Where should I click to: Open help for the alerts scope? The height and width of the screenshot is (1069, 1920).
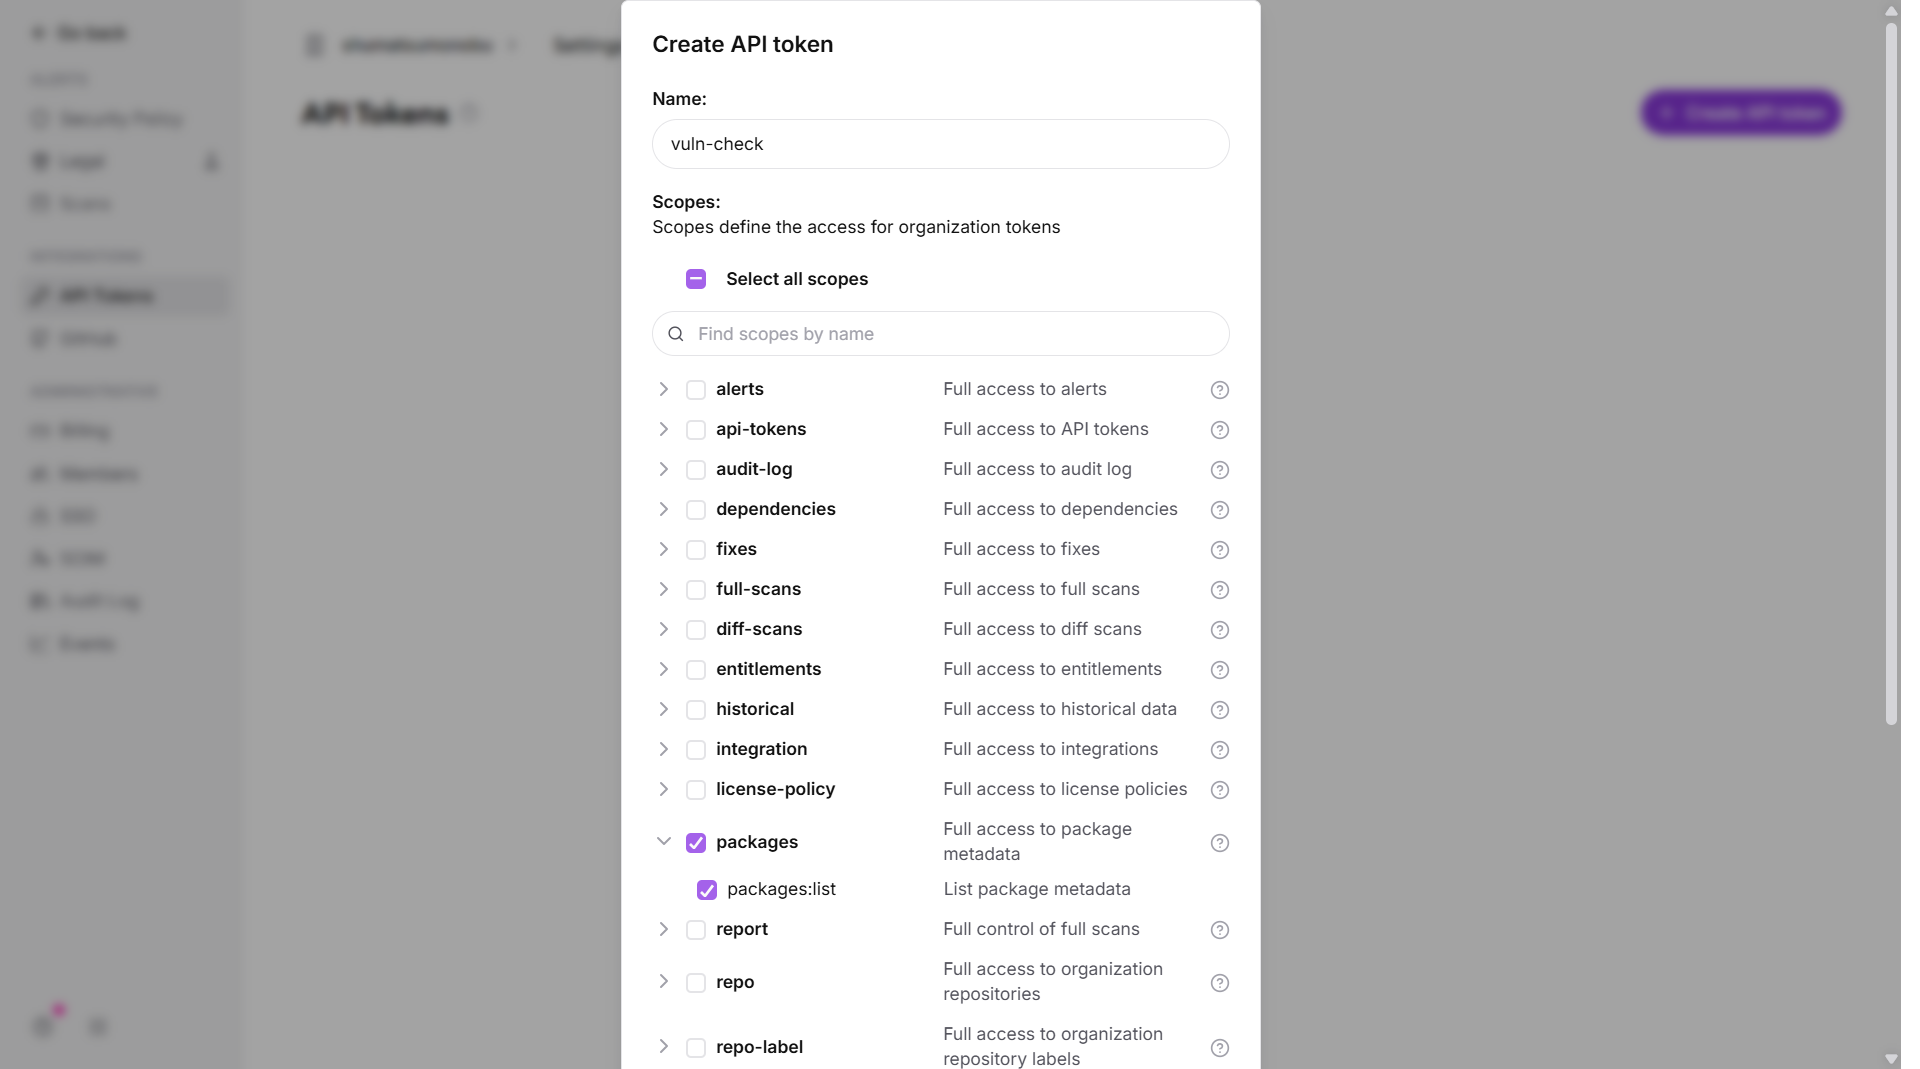tap(1219, 390)
